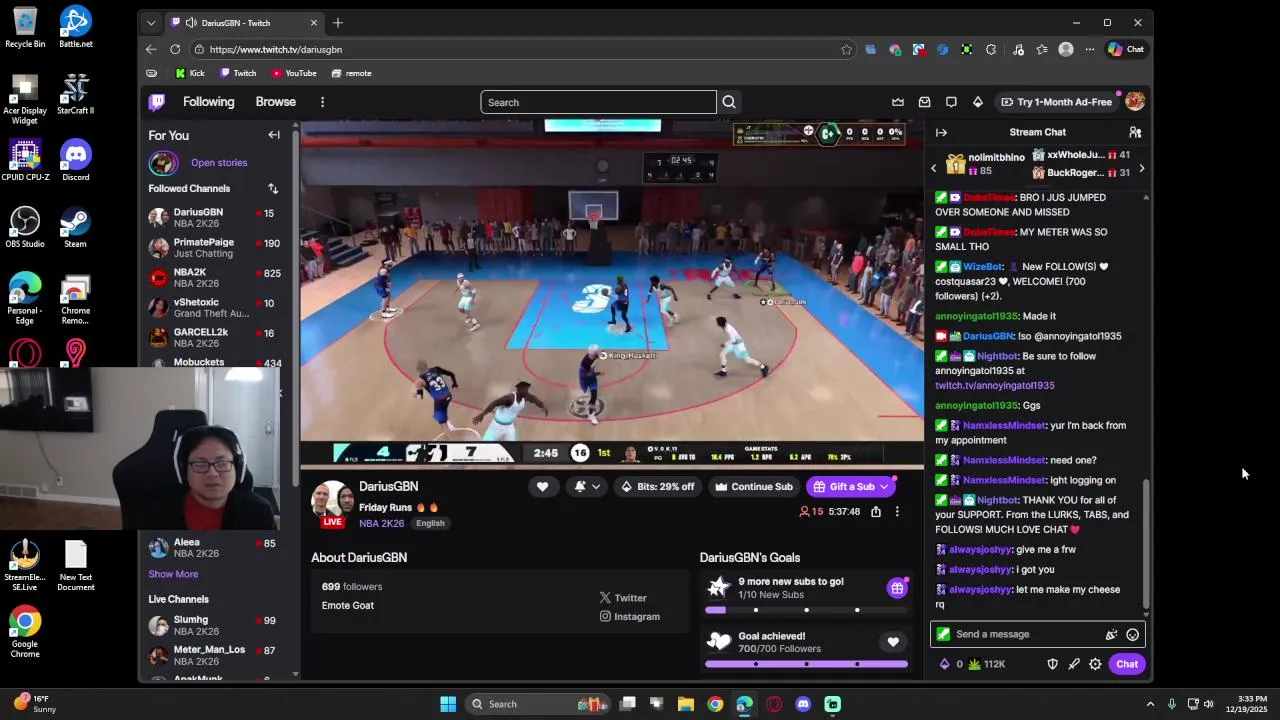The width and height of the screenshot is (1280, 720).
Task: Open the Whispers speech bubble icon
Action: 951,102
